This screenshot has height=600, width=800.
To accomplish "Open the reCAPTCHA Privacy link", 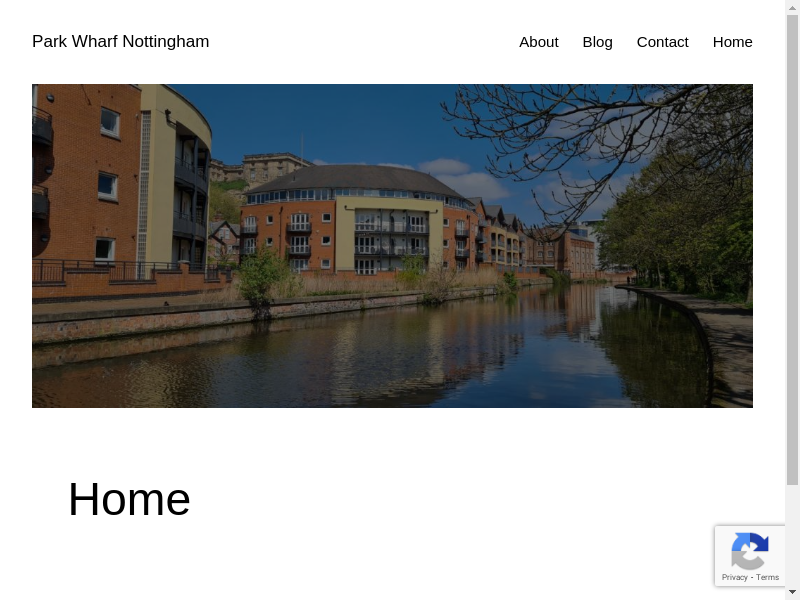I will pos(734,577).
